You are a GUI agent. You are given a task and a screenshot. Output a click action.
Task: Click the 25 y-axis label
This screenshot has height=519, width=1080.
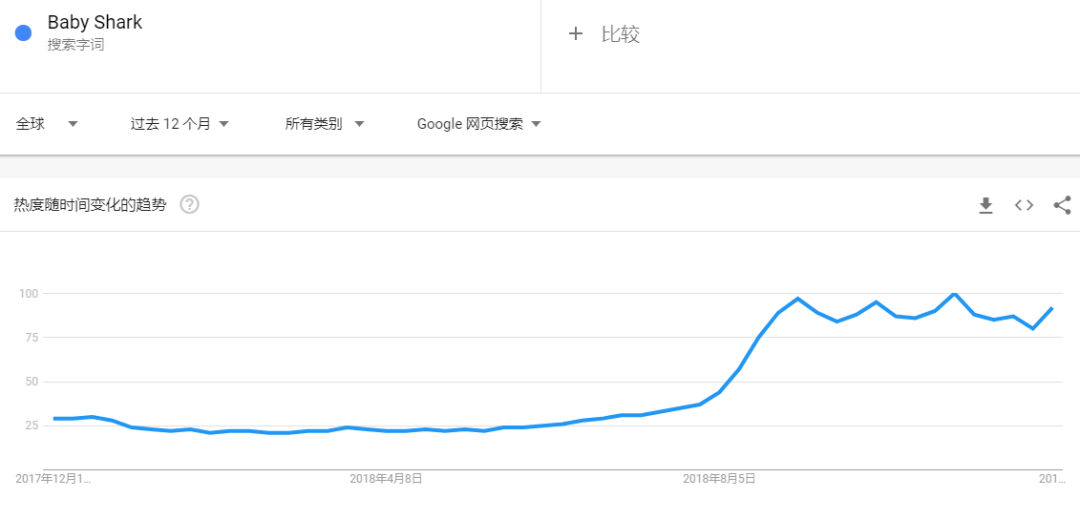(x=30, y=426)
